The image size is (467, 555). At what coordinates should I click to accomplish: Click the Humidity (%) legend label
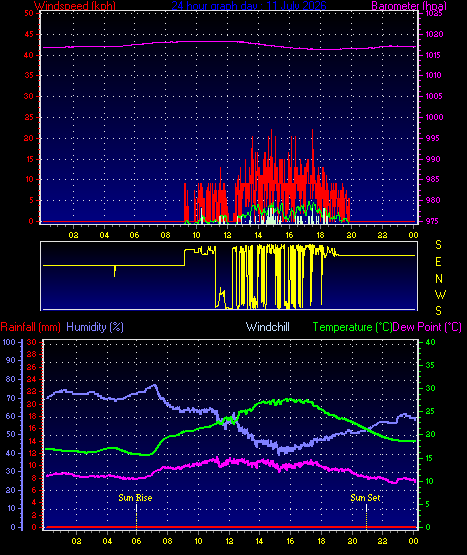[x=95, y=327]
